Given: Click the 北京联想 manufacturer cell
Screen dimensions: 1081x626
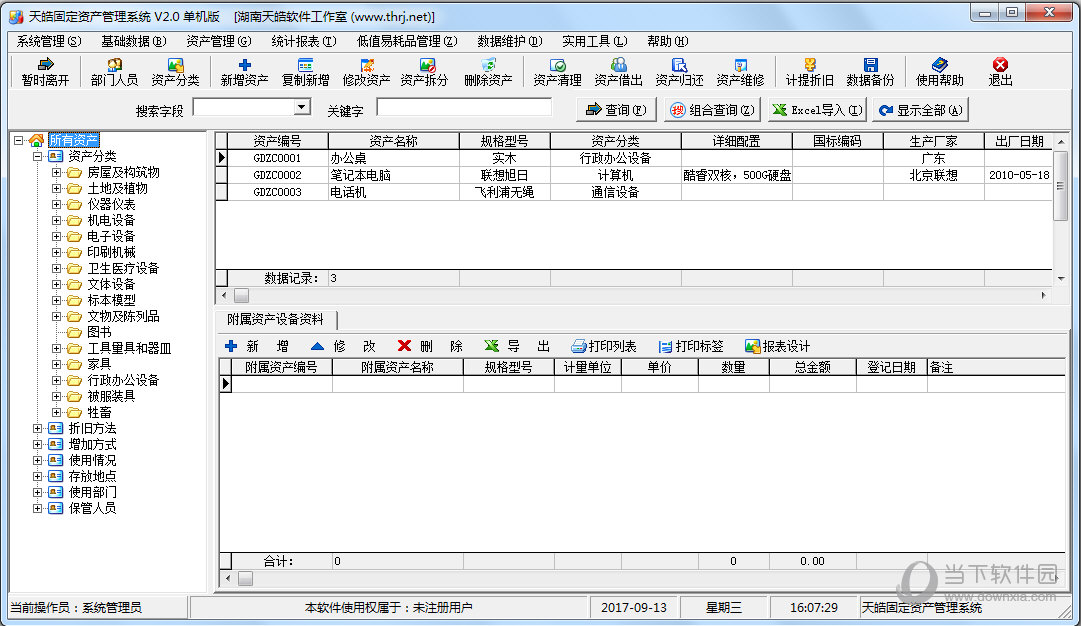Looking at the screenshot, I should (933, 175).
